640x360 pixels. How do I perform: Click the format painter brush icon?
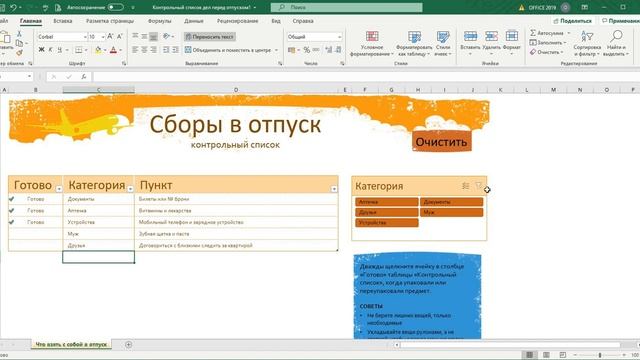[x=19, y=53]
